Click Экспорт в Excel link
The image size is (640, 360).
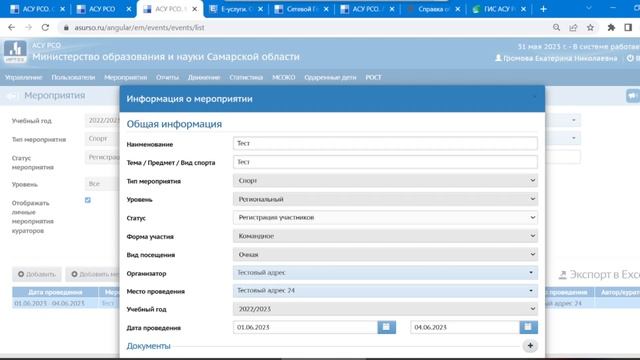coord(599,275)
